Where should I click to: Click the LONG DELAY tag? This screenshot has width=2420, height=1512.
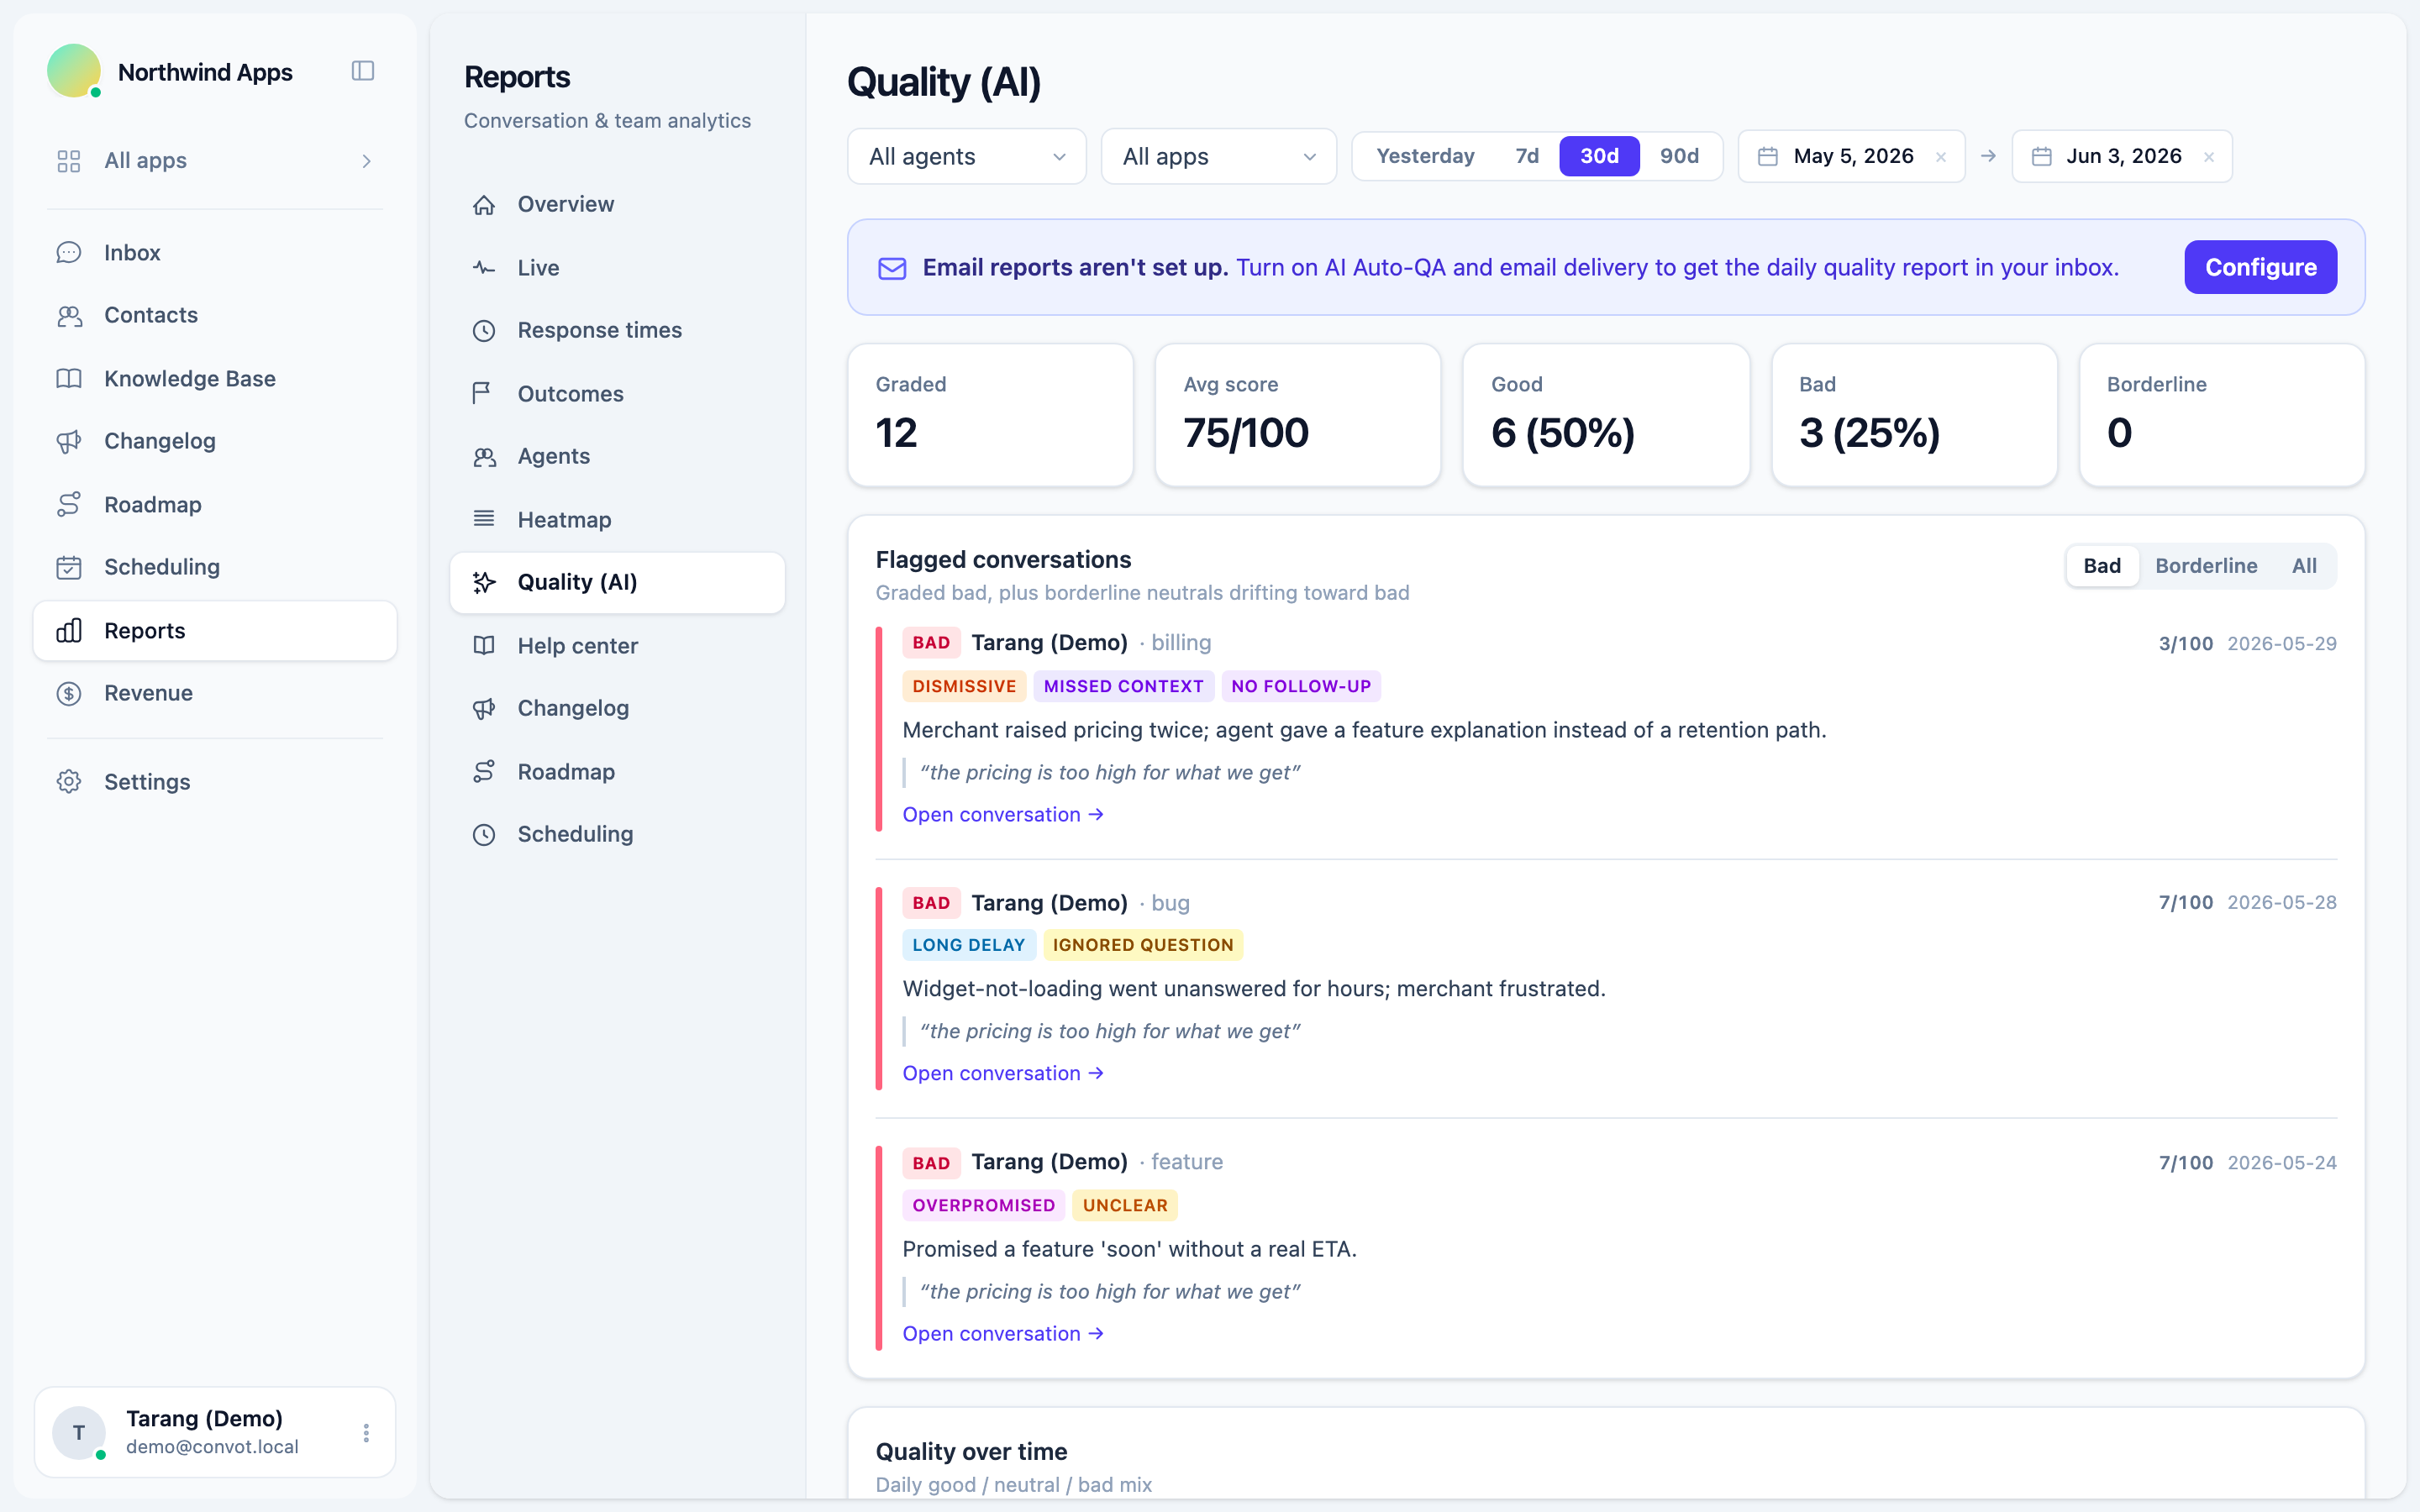pos(968,946)
